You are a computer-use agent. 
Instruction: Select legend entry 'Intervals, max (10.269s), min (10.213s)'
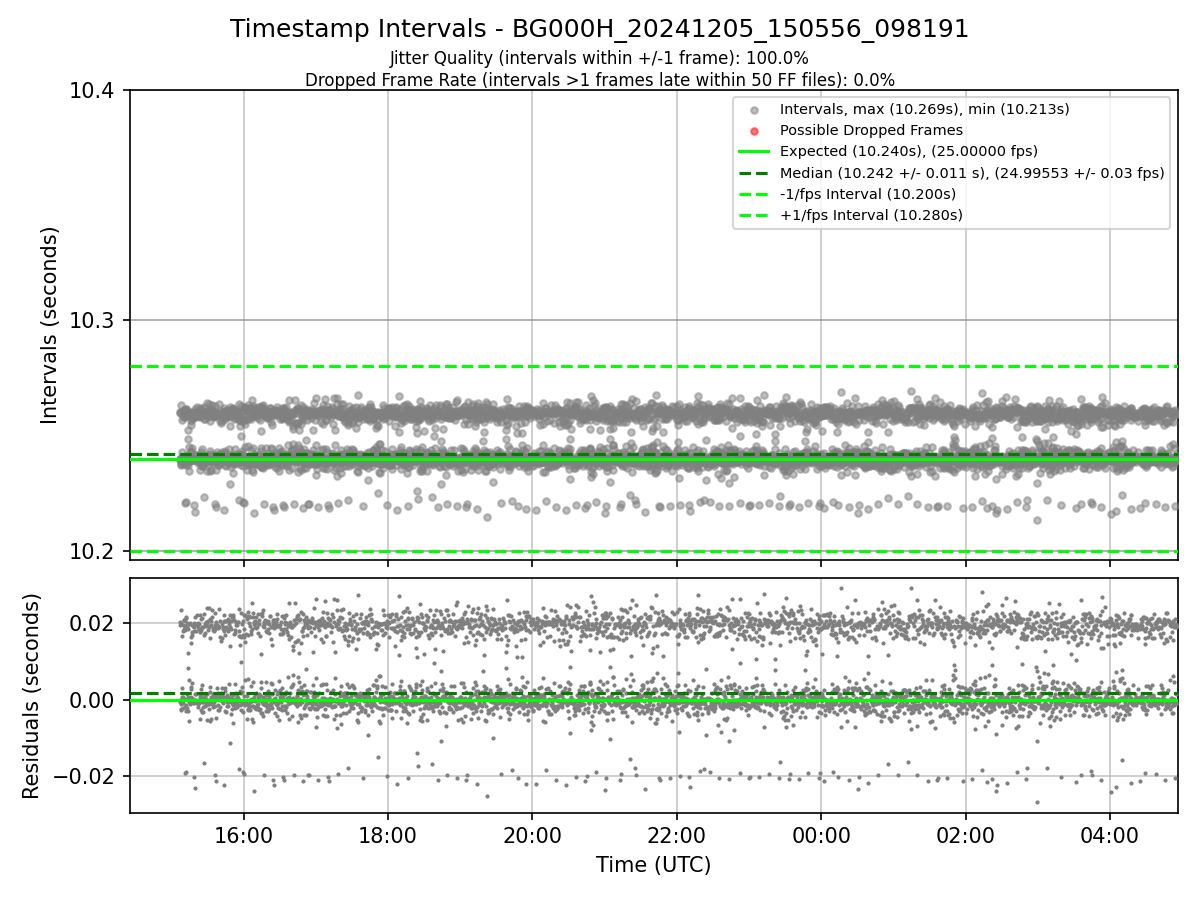pyautogui.click(x=925, y=109)
